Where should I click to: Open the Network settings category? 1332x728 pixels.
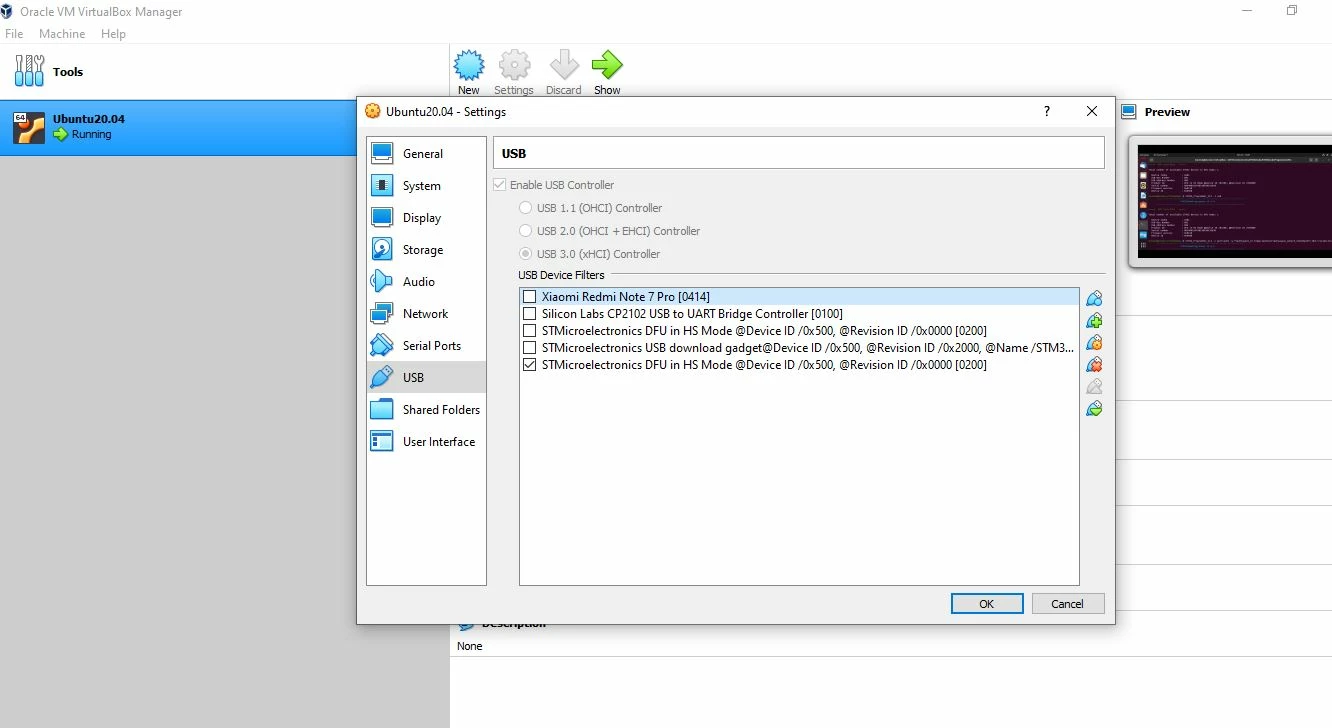426,314
